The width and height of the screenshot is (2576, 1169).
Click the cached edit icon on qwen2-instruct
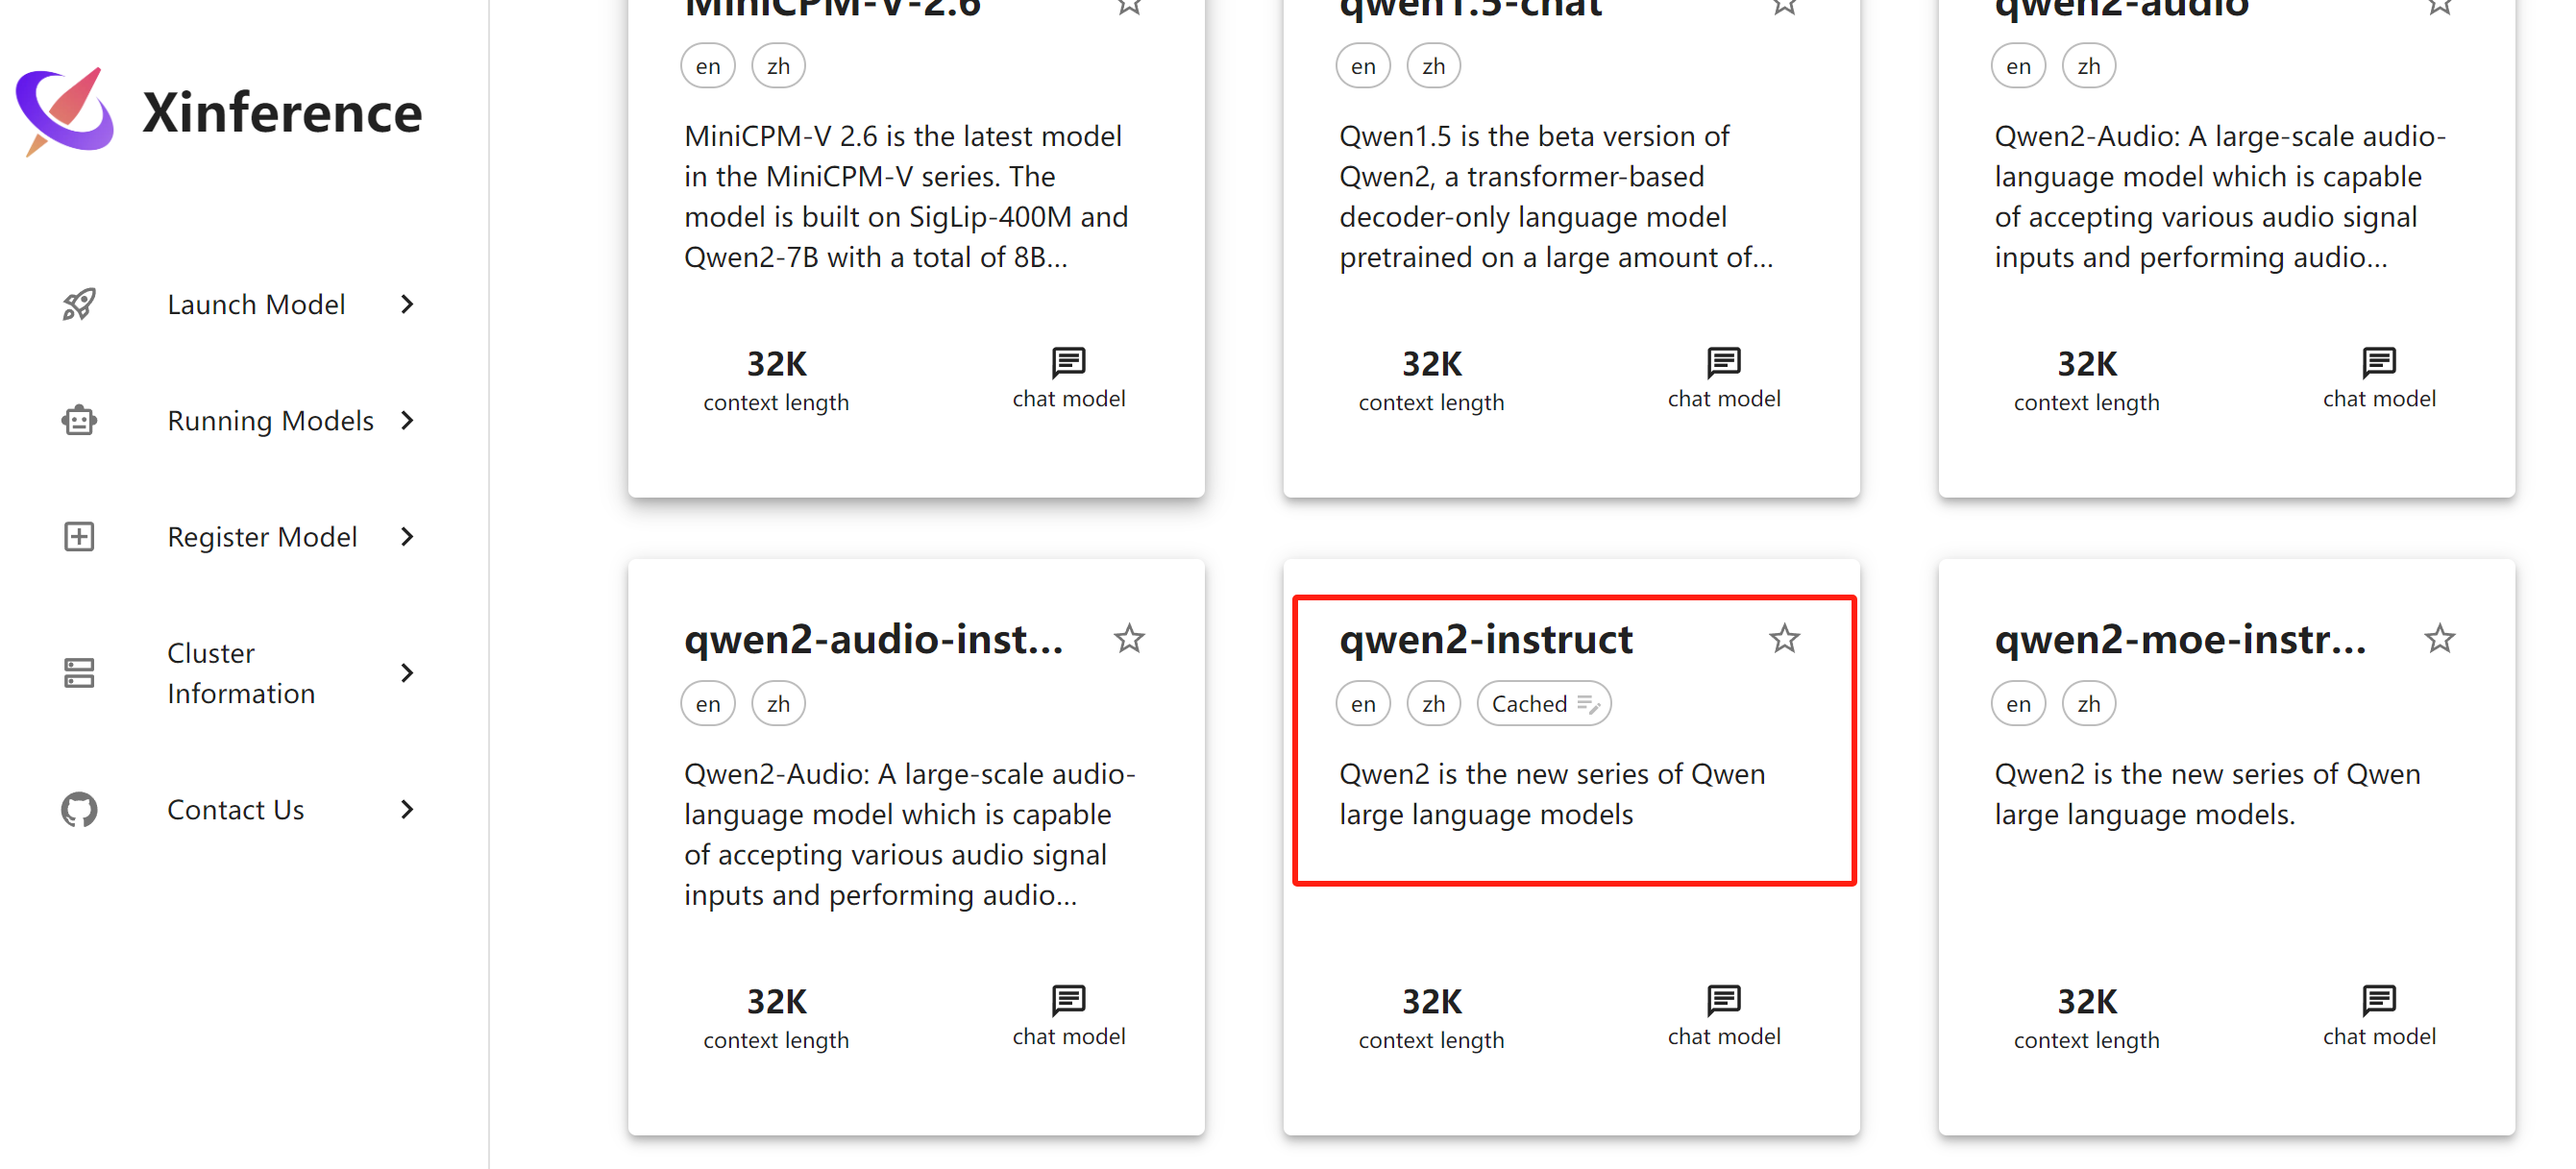(x=1587, y=704)
